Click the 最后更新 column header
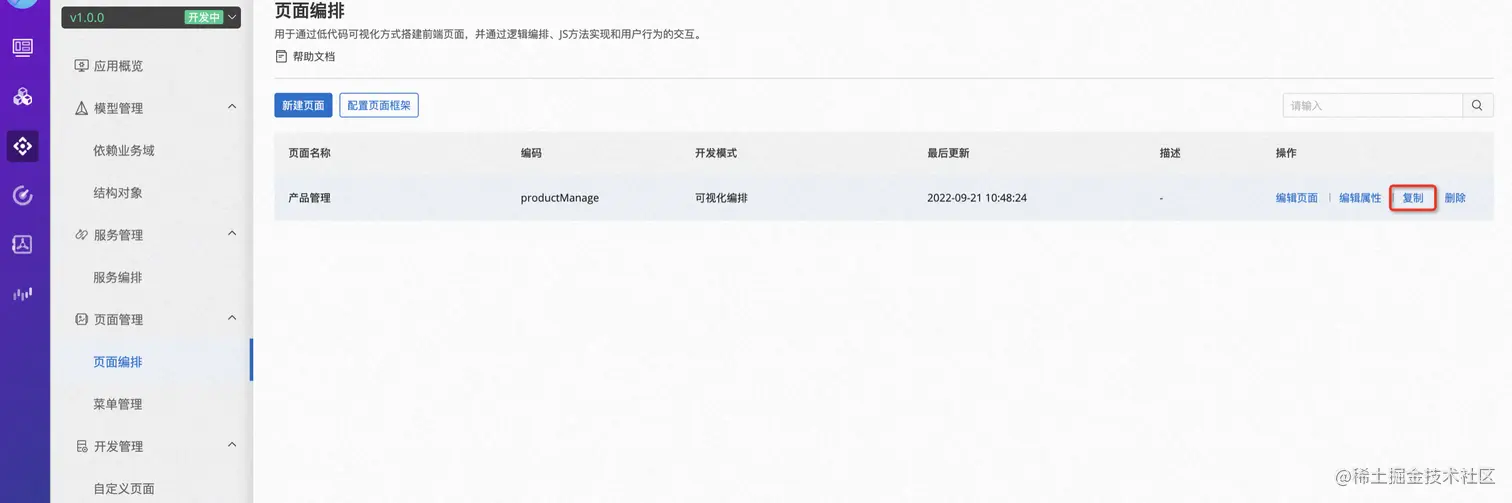1512x503 pixels. 948,153
